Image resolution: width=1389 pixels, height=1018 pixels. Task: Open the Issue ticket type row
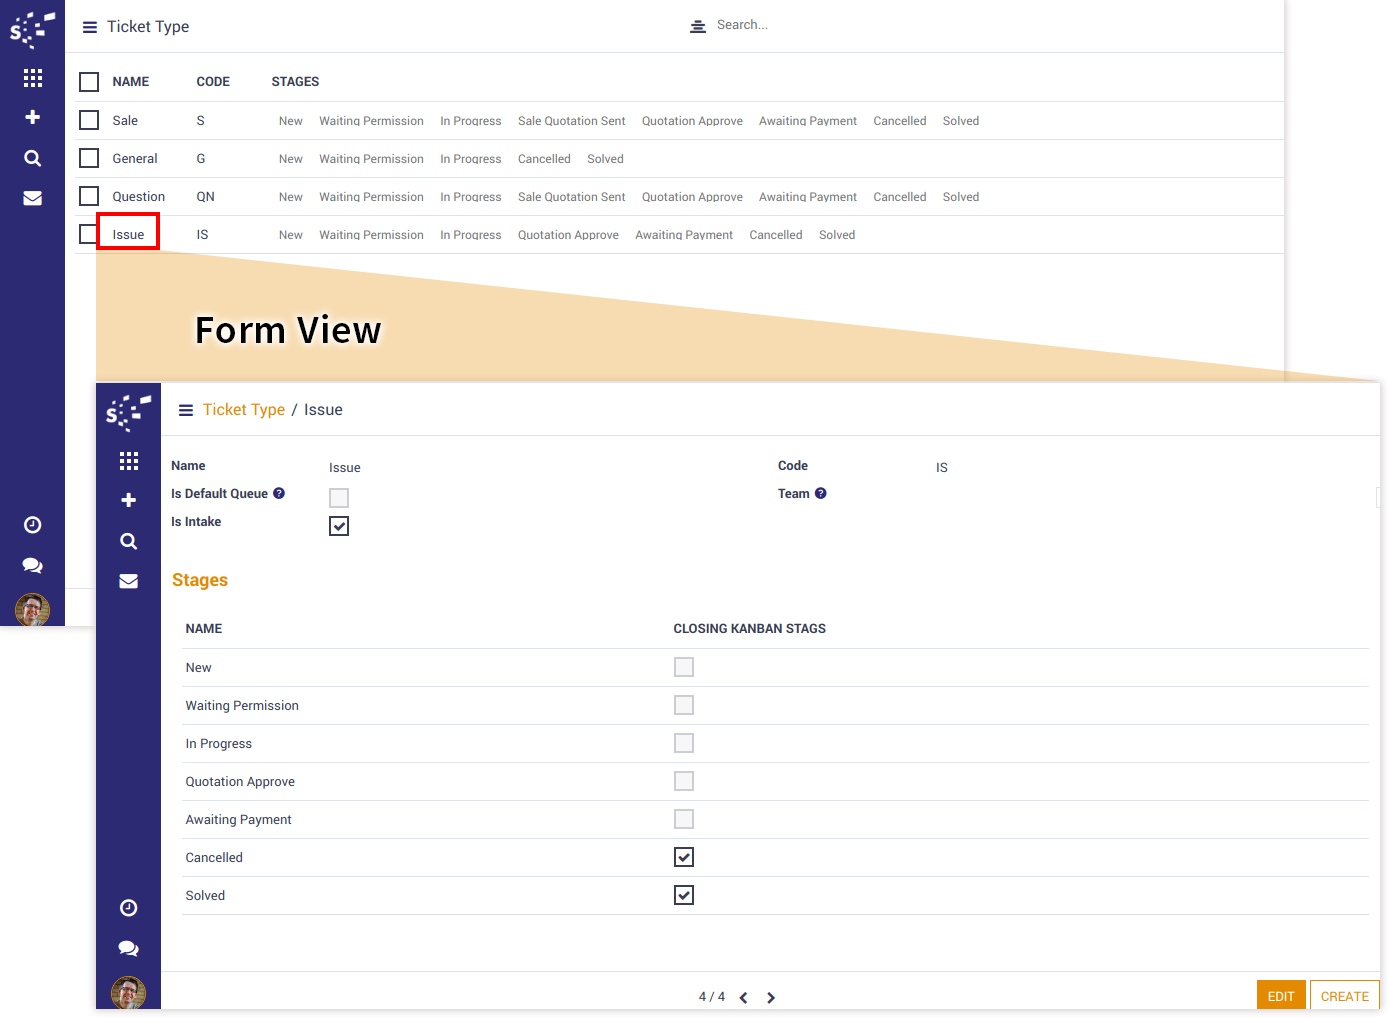point(128,235)
